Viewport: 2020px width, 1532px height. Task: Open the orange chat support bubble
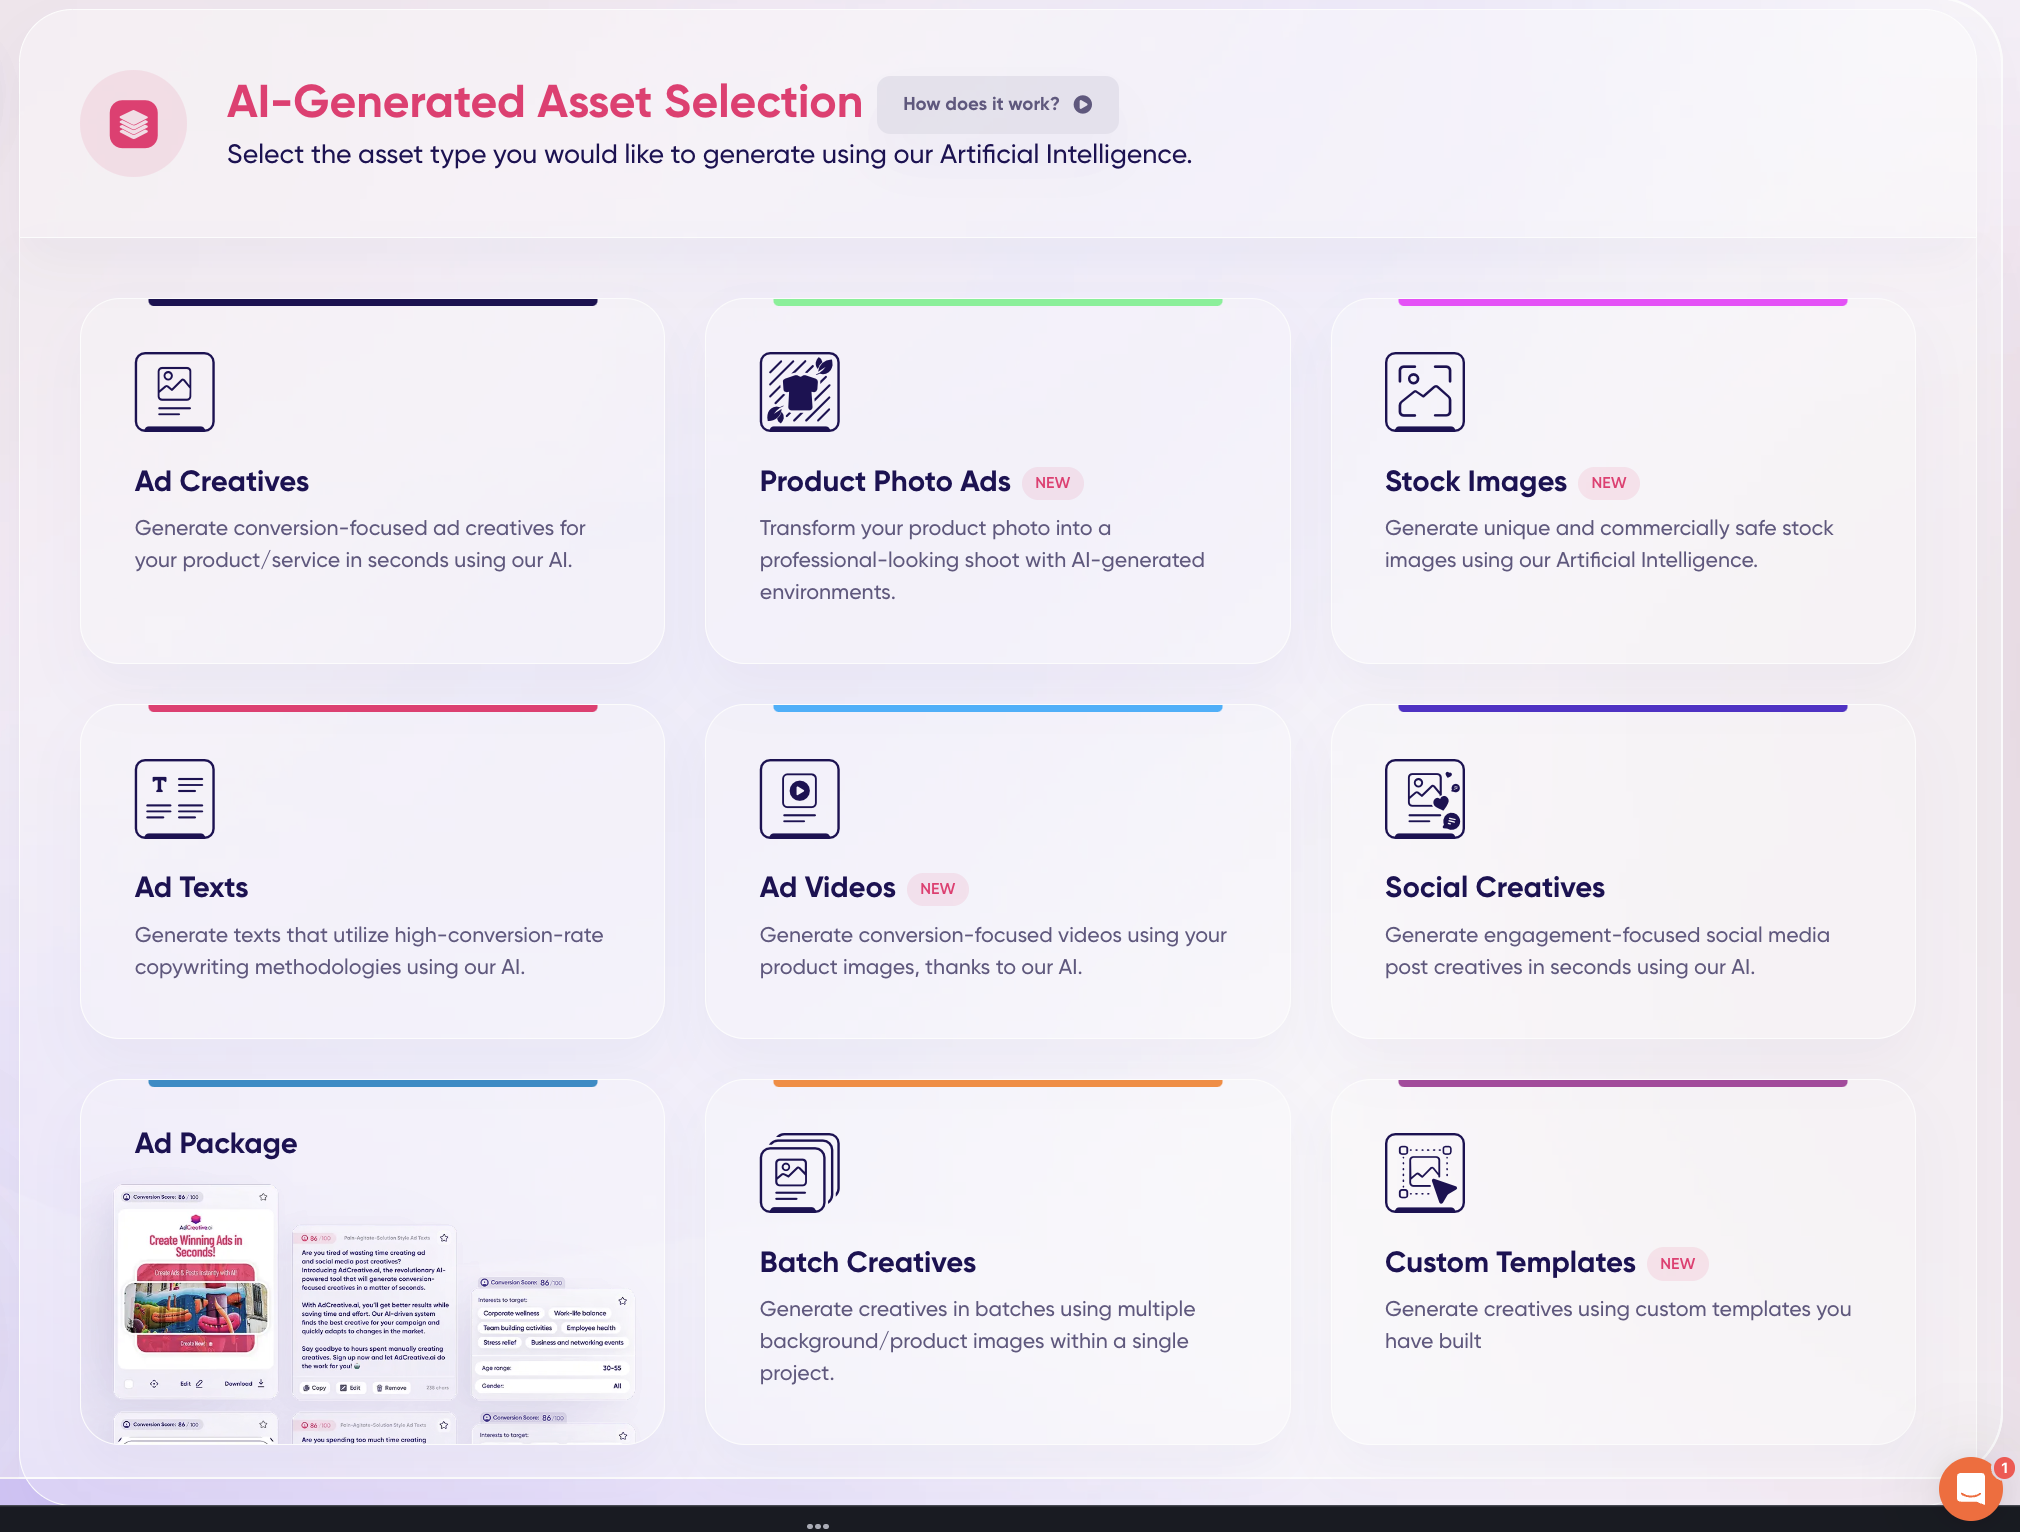point(1969,1488)
